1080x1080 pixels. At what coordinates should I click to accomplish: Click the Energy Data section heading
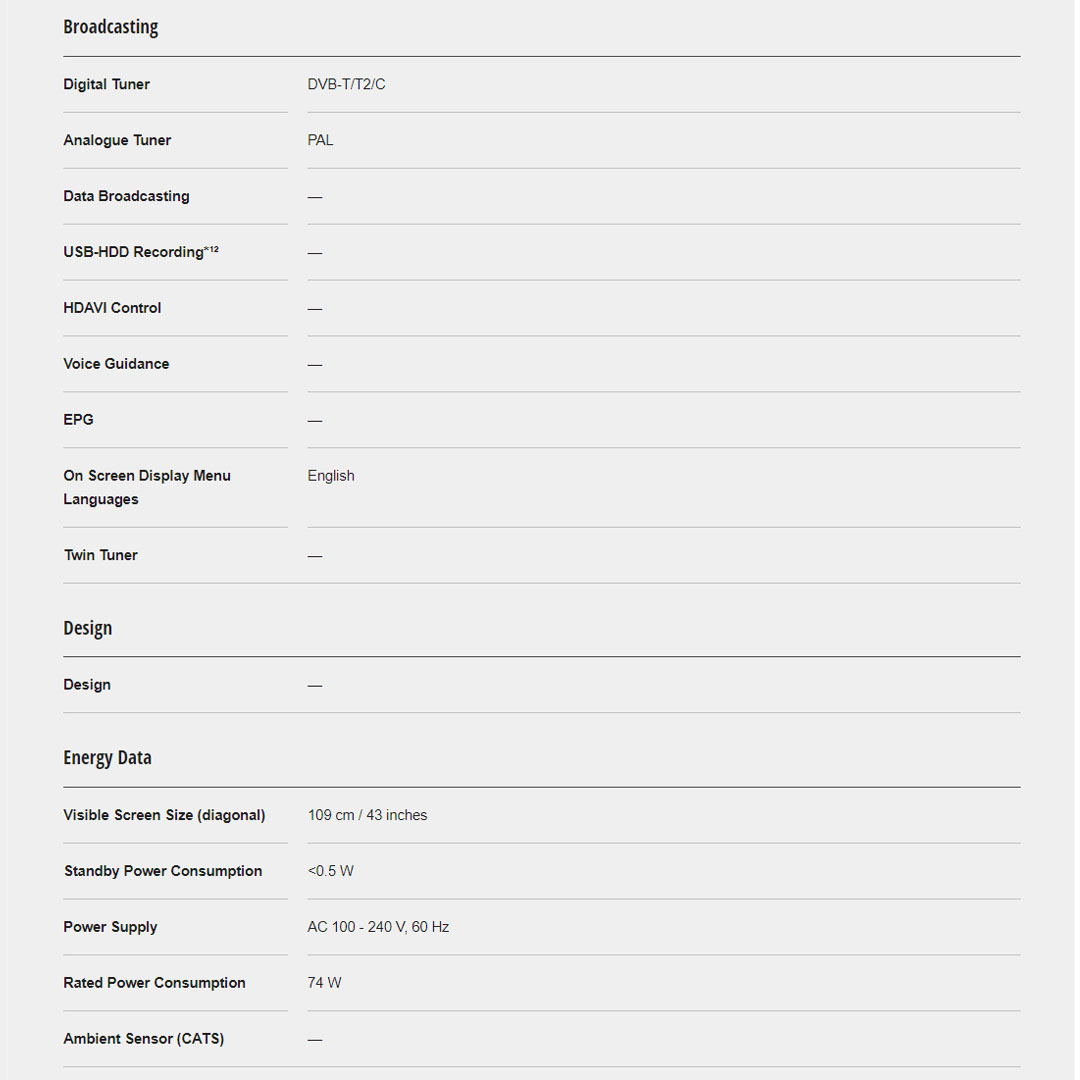[107, 758]
